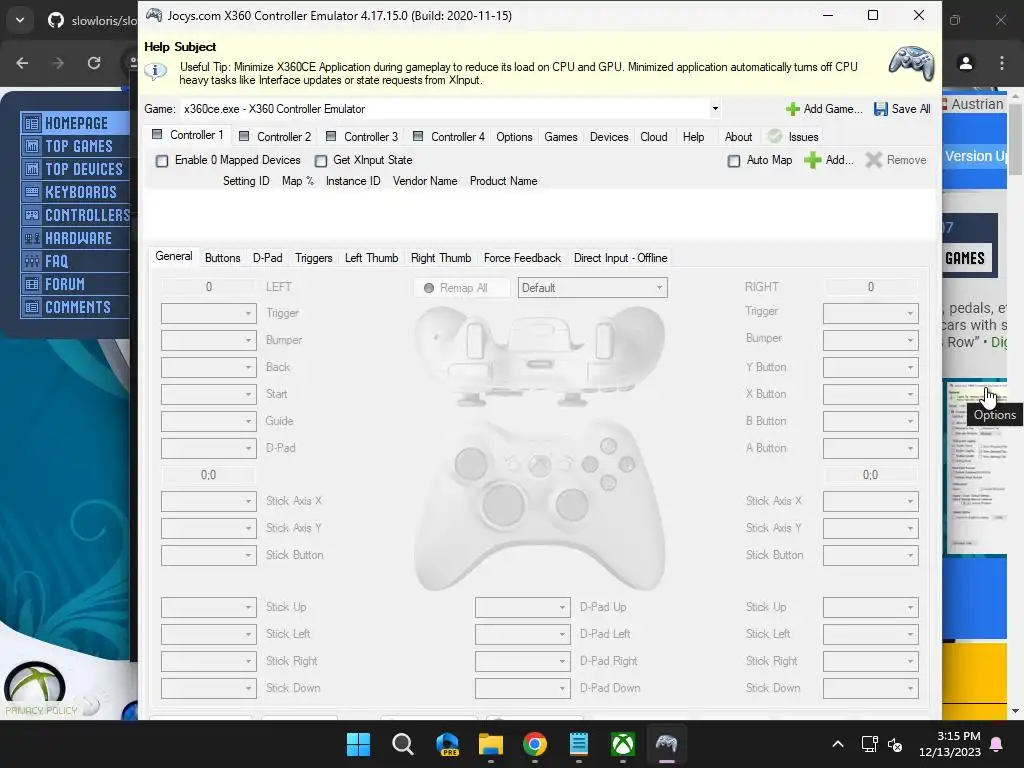Click KEYBOARDS link on website sidebar
The height and width of the screenshot is (768, 1024).
(x=76, y=192)
